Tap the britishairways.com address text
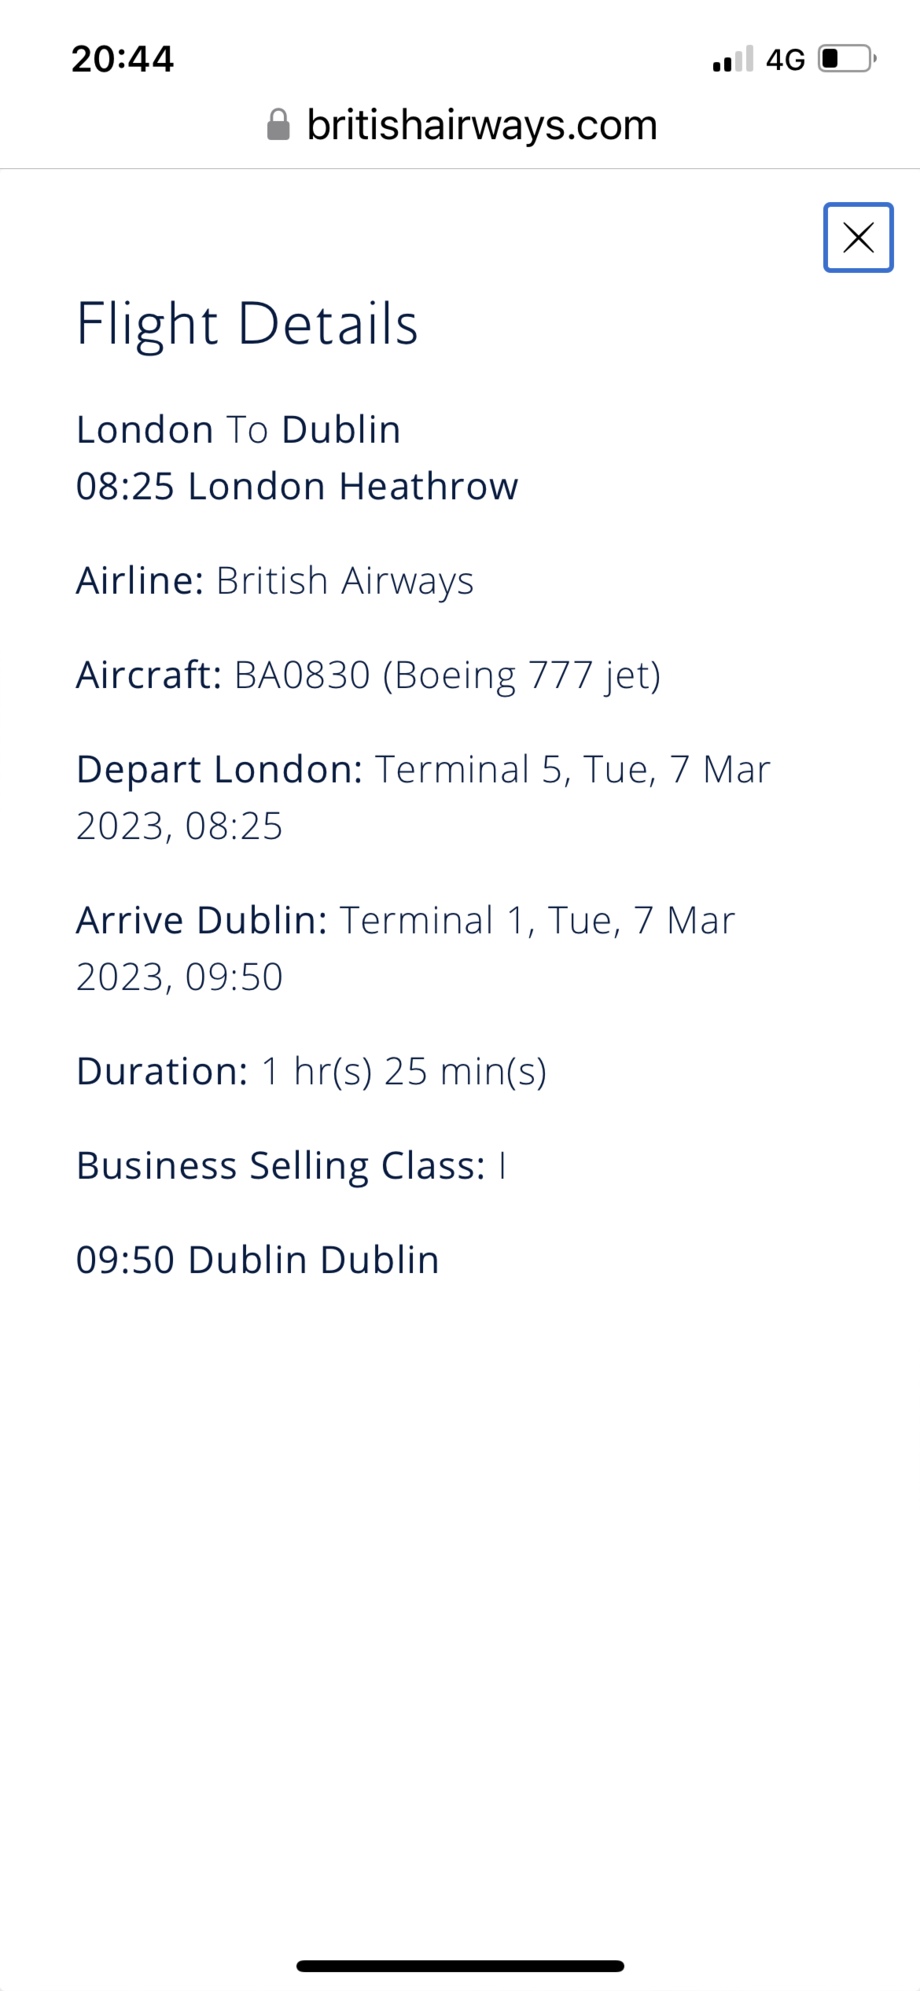 tap(481, 125)
